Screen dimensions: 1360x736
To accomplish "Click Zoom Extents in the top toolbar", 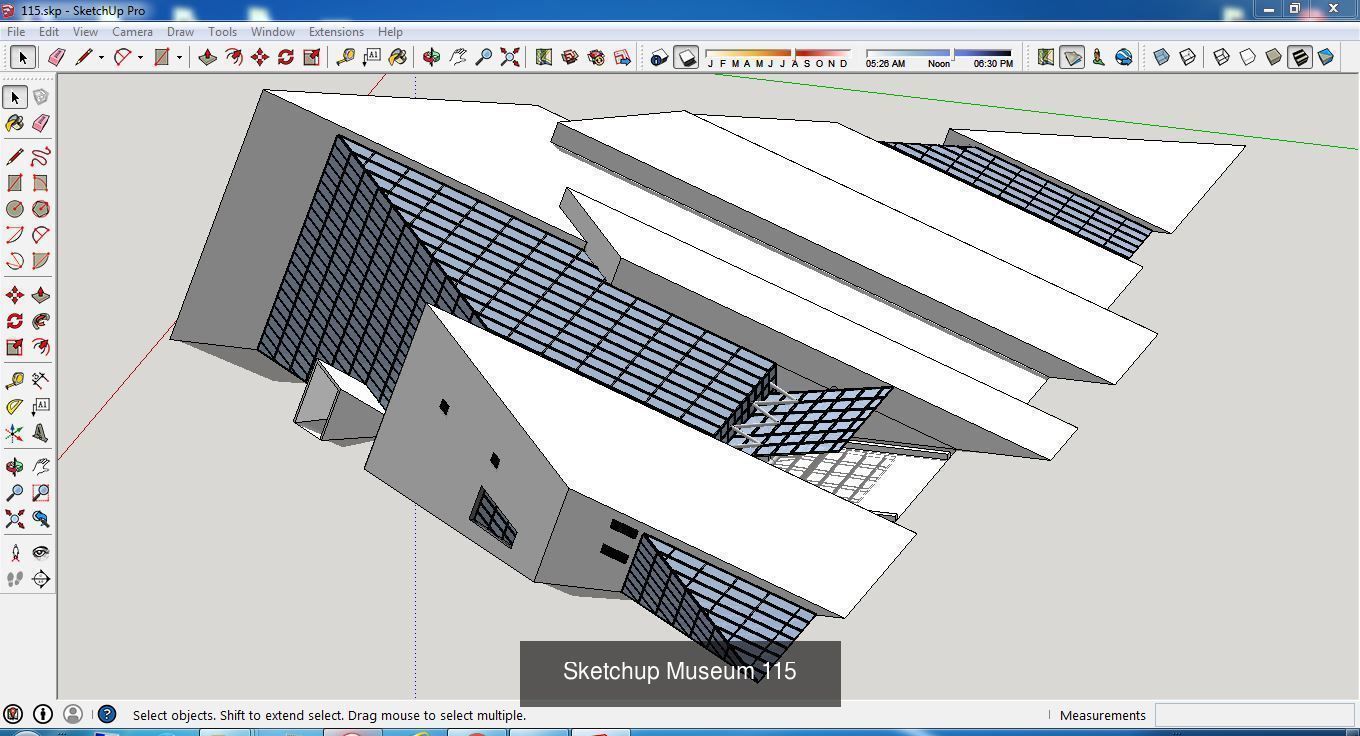I will click(510, 57).
